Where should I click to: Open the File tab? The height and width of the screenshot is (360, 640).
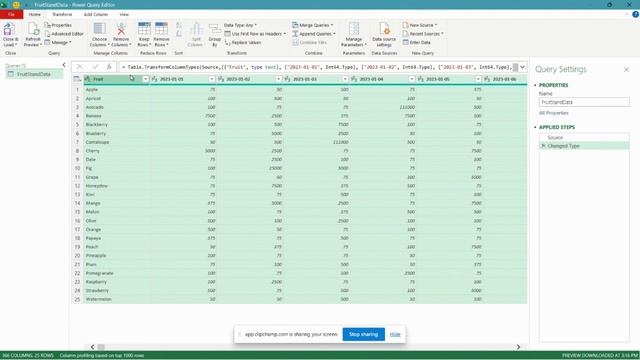pyautogui.click(x=11, y=14)
